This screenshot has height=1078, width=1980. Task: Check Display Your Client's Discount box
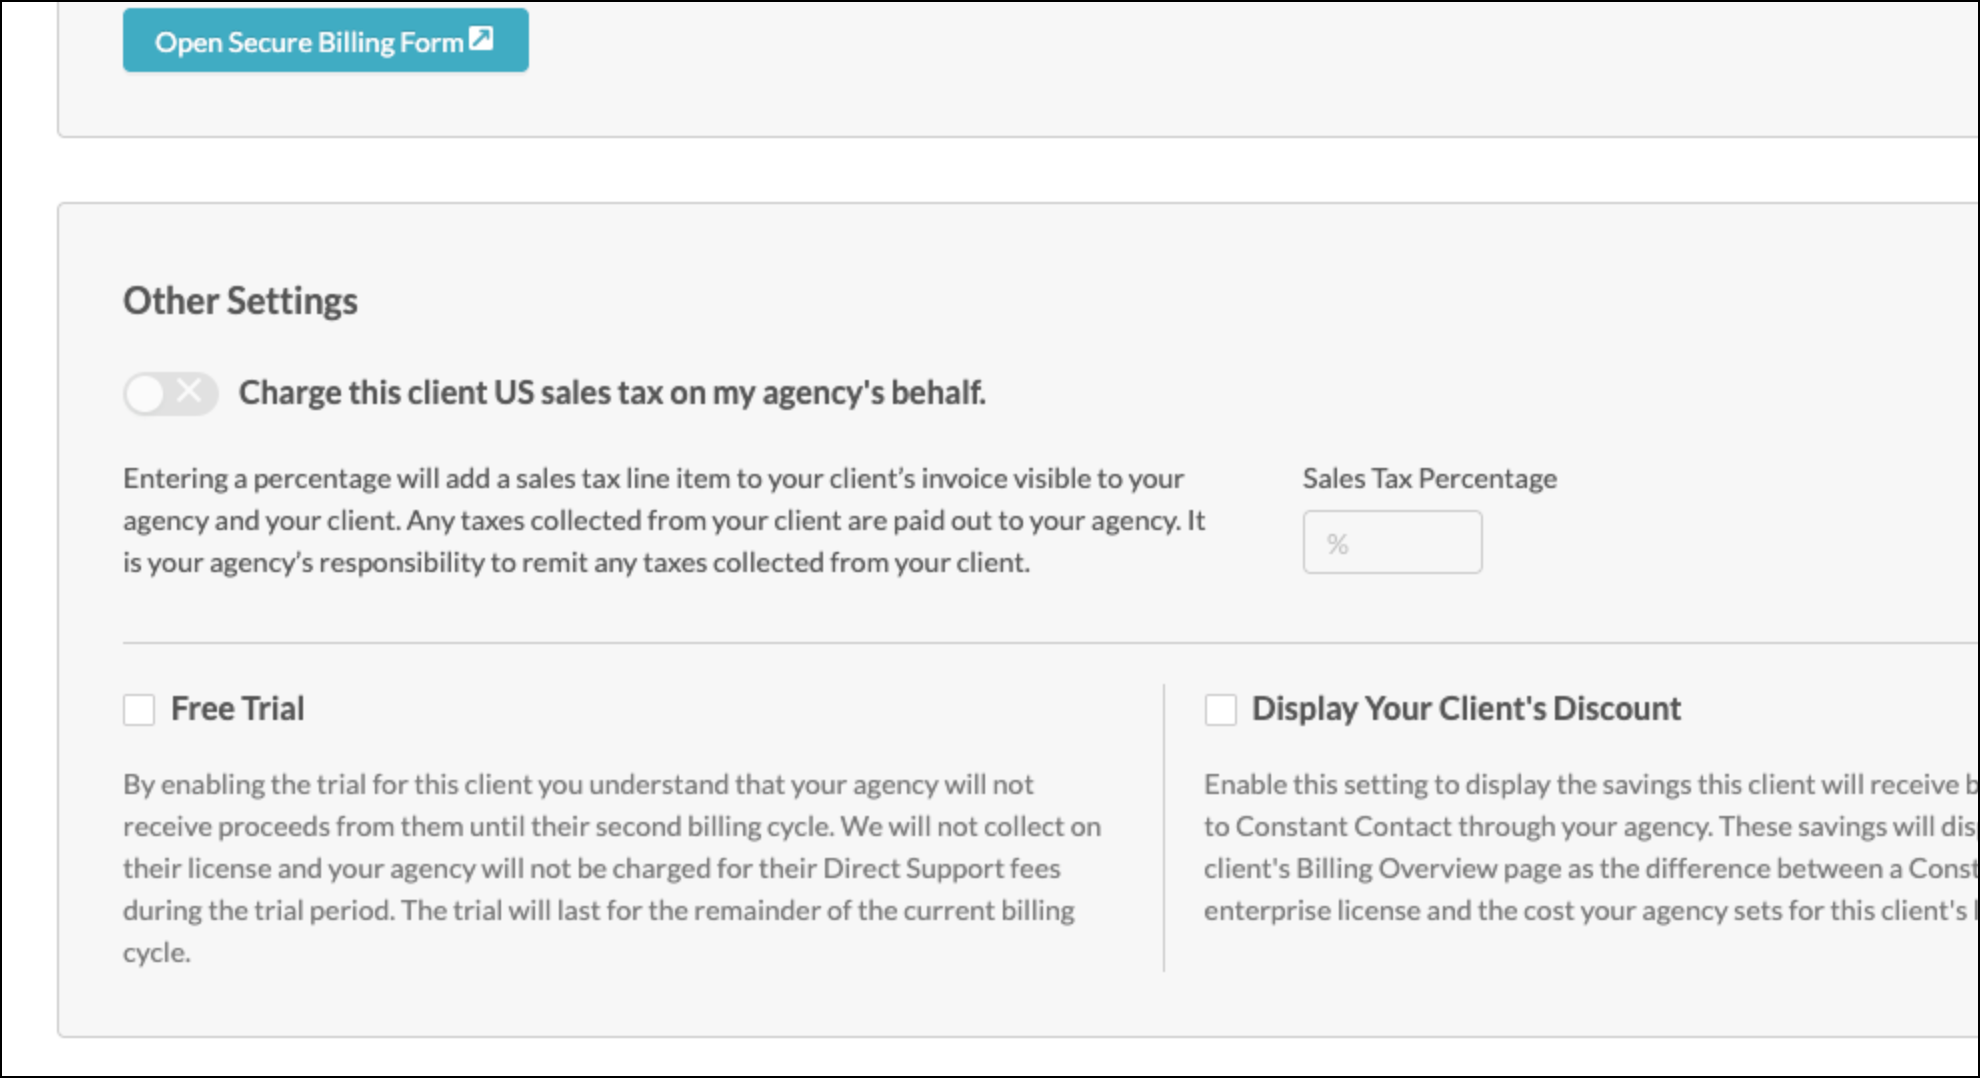[1220, 710]
